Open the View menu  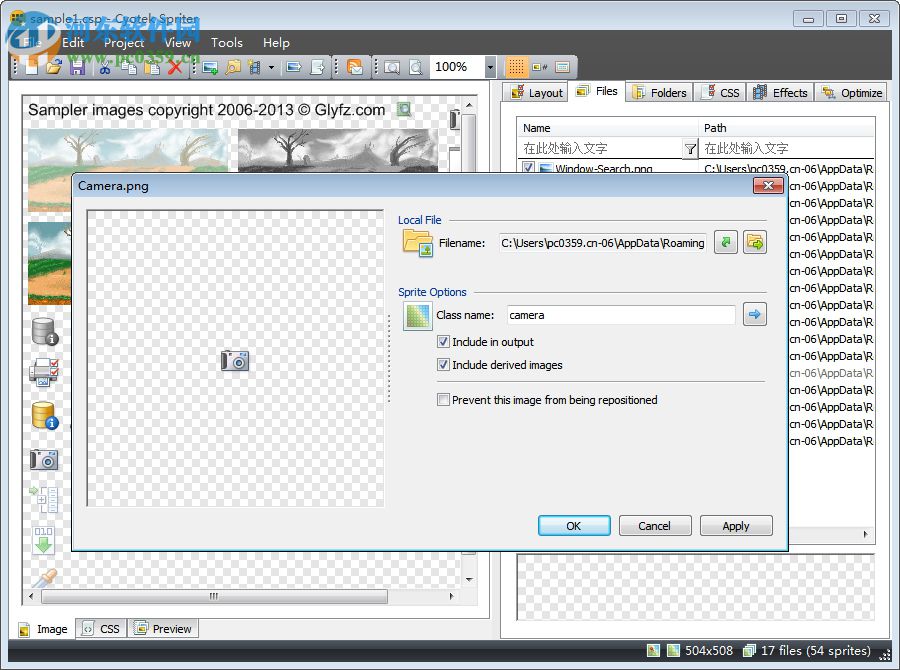click(178, 42)
